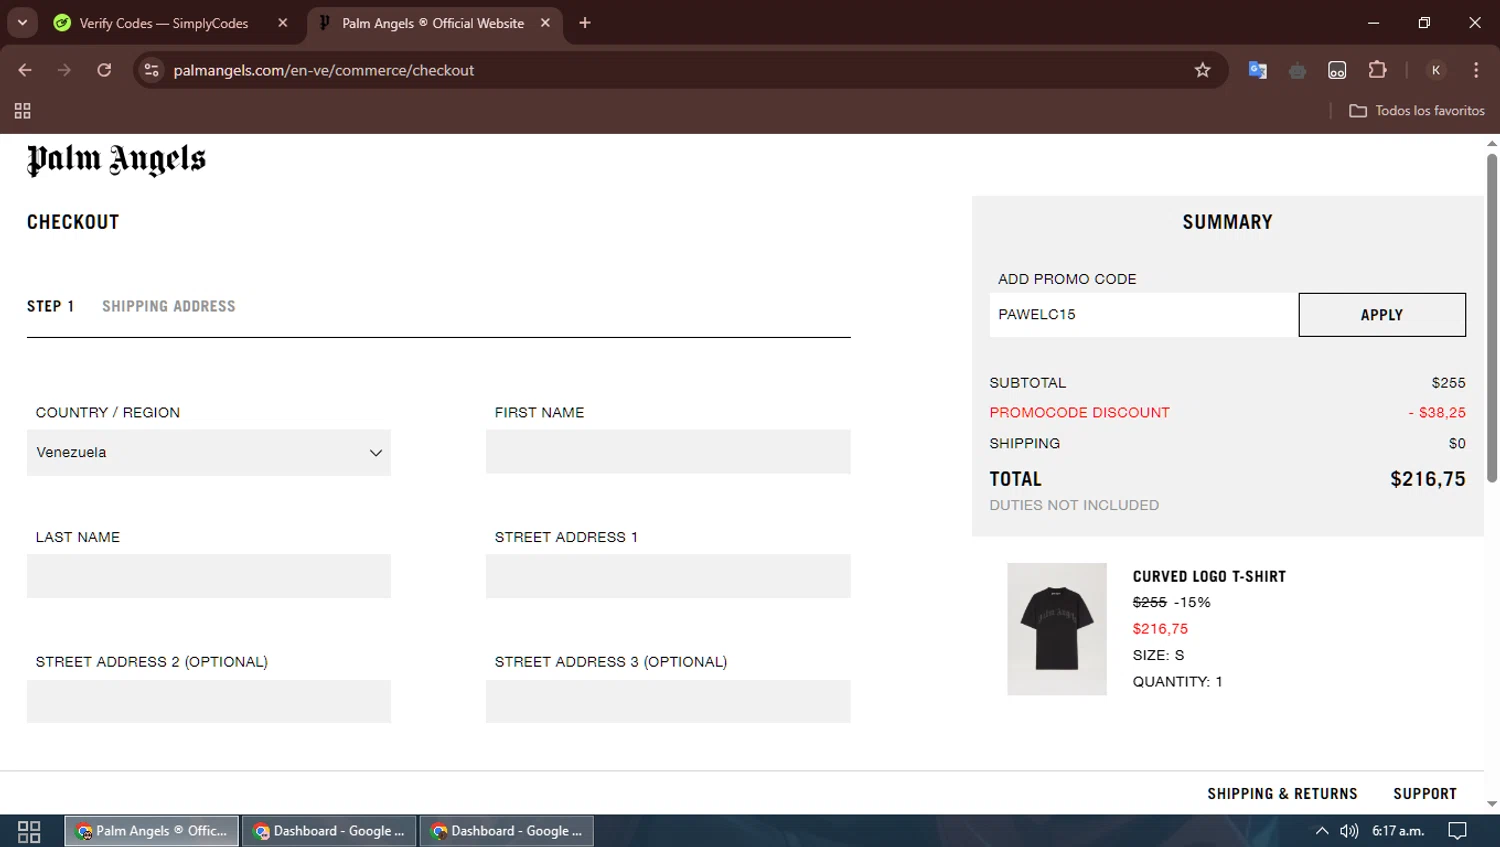This screenshot has width=1500, height=847.
Task: Click the browser forward arrow
Action: [x=64, y=70]
